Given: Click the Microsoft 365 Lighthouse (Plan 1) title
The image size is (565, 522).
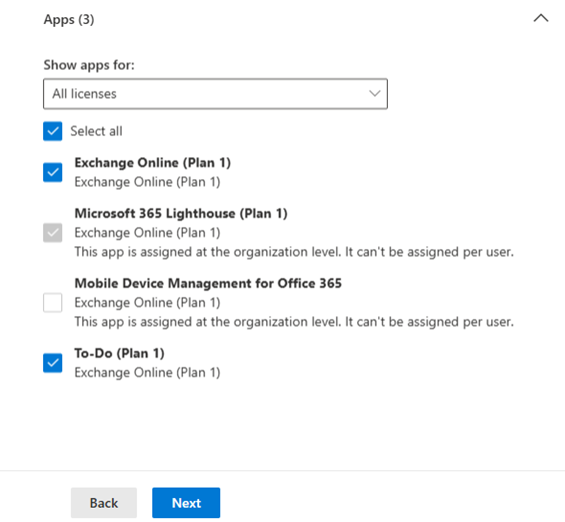Looking at the screenshot, I should pyautogui.click(x=181, y=214).
